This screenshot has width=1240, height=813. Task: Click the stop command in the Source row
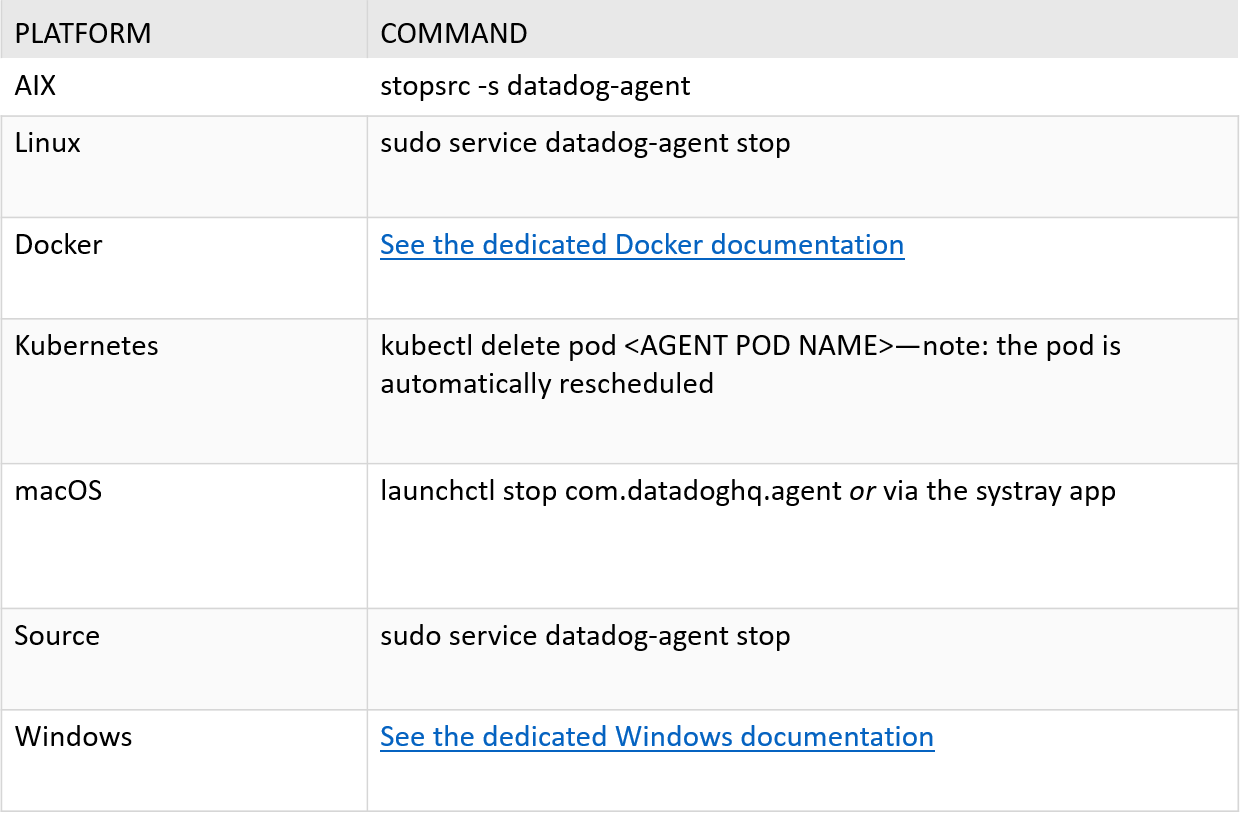585,636
